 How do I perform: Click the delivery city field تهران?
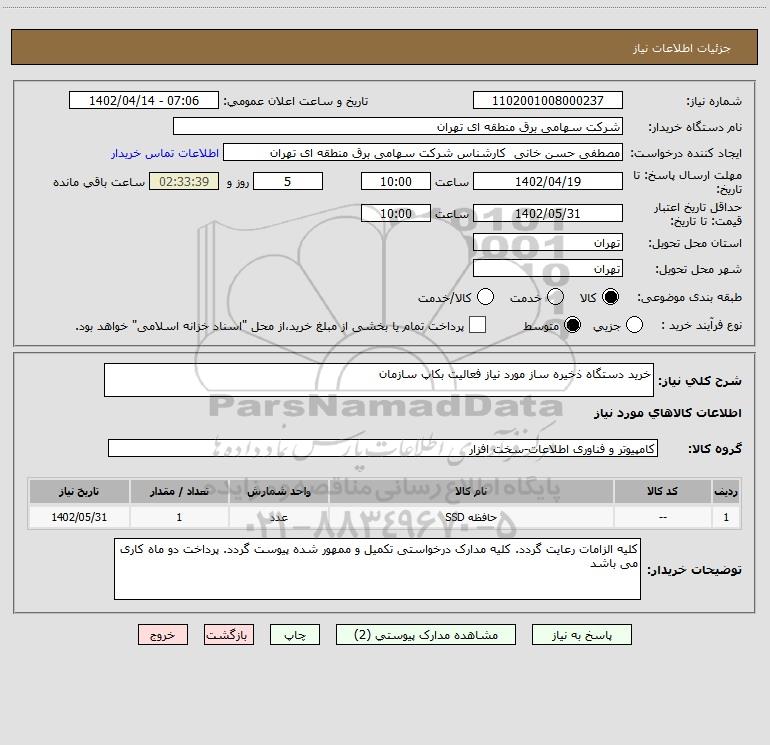click(x=548, y=269)
